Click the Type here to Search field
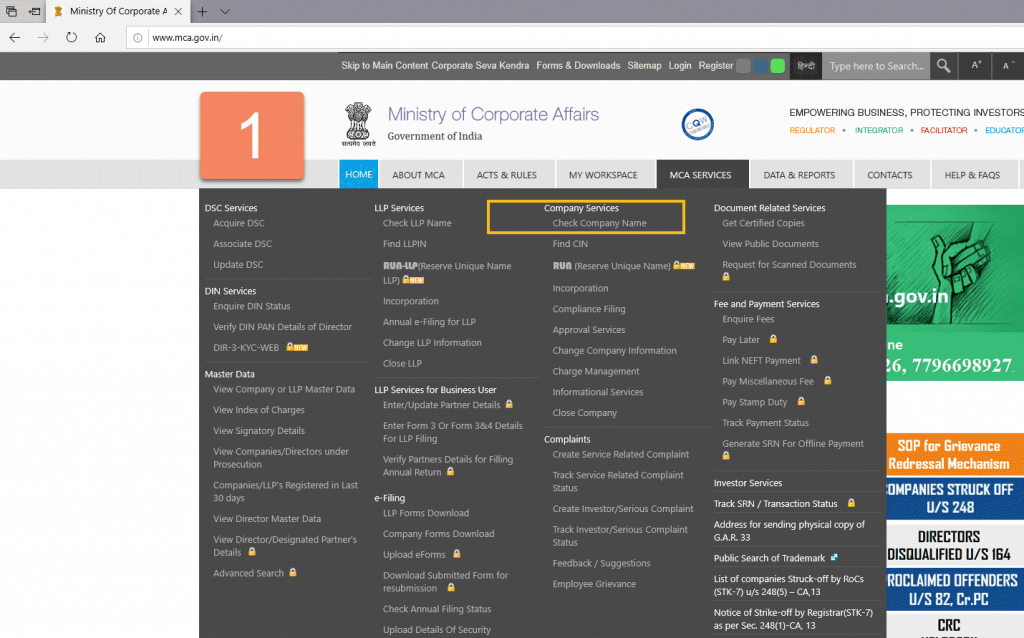 pos(876,66)
